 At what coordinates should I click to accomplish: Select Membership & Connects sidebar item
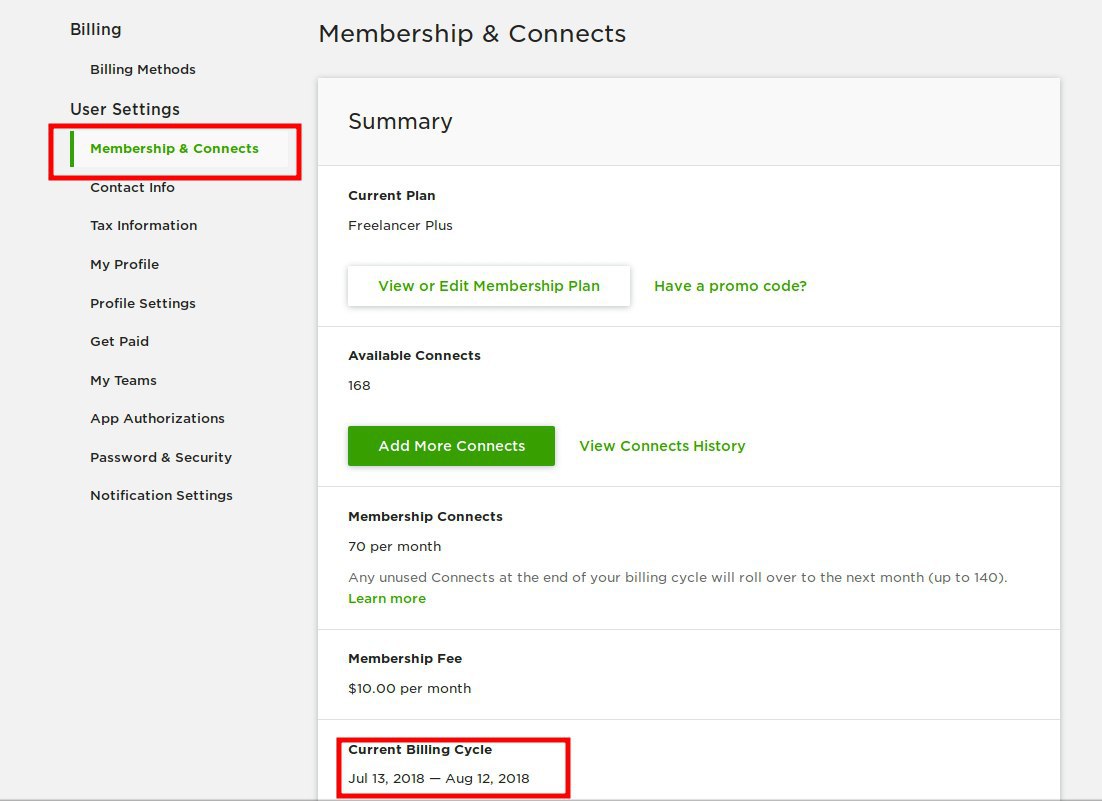click(174, 149)
